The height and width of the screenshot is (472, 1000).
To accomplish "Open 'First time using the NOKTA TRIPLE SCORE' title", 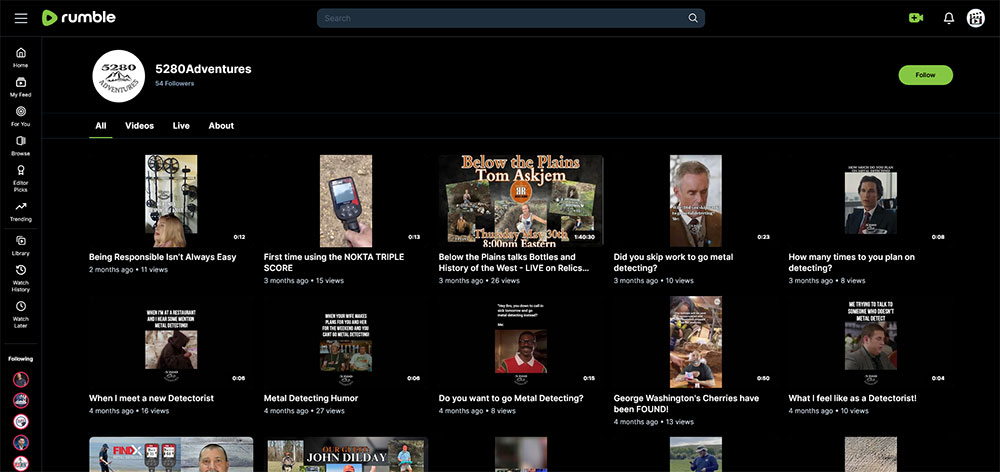I will pos(334,262).
